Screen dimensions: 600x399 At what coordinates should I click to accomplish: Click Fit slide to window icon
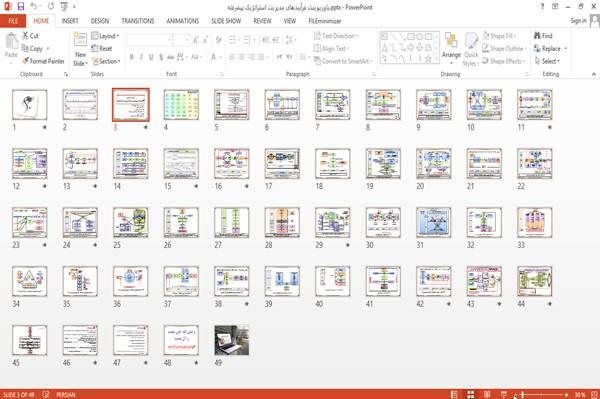point(594,394)
